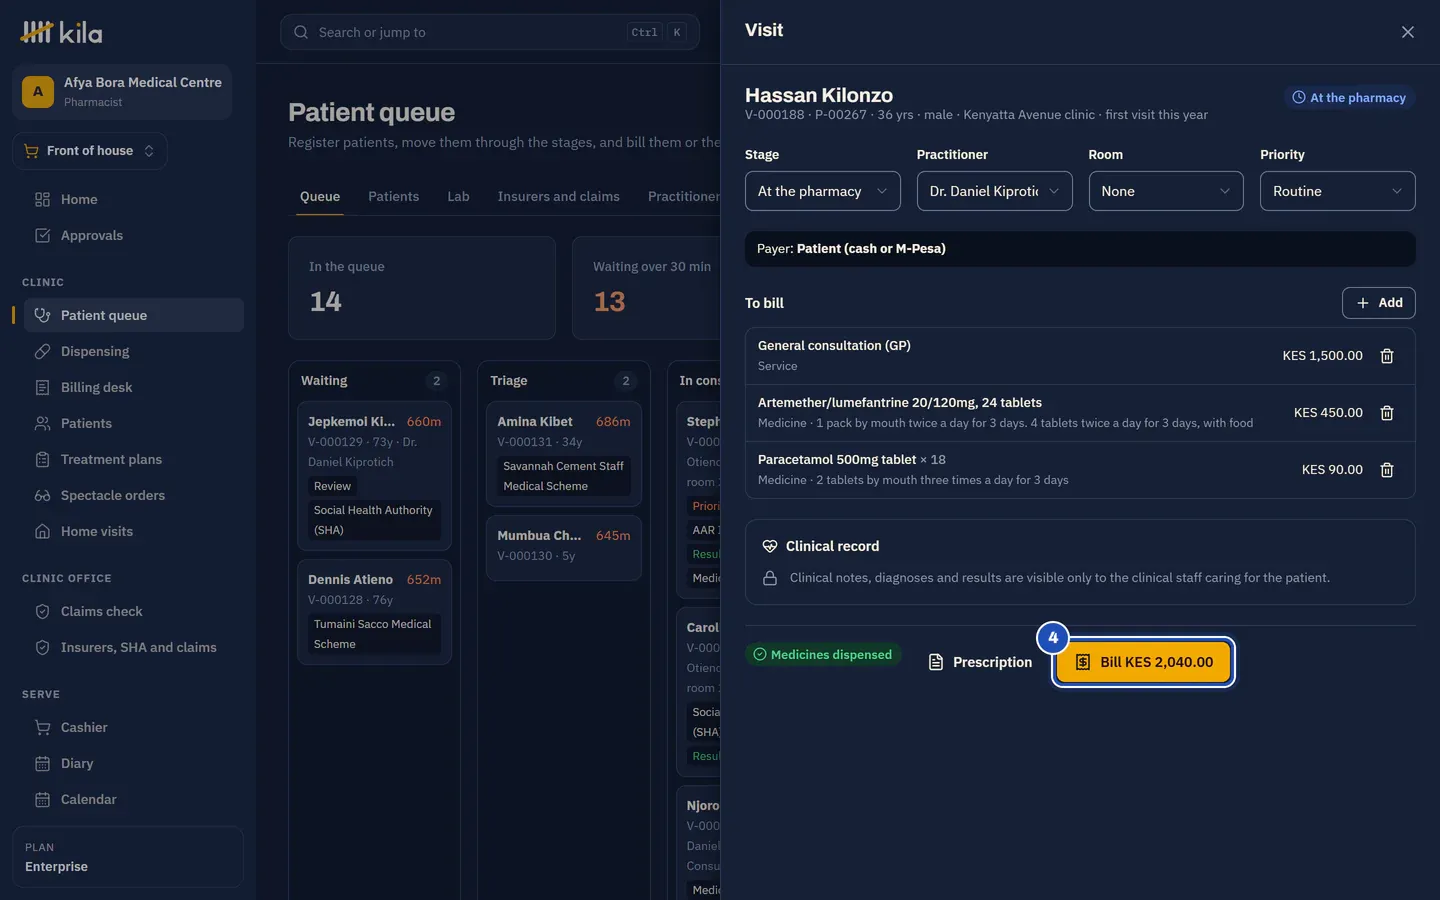Open Amina Kibet's triage card
Screen dimensions: 1440x900
point(563,454)
